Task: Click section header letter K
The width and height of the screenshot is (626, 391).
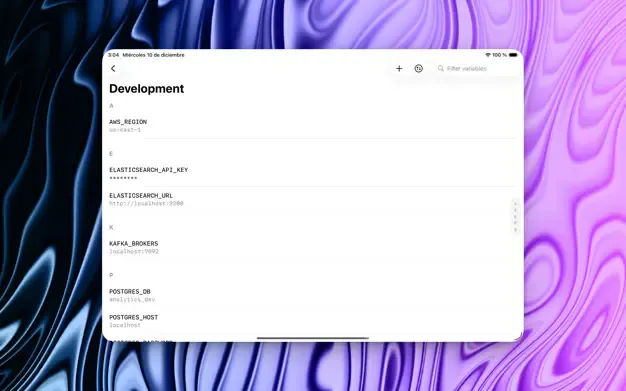Action: coord(111,227)
